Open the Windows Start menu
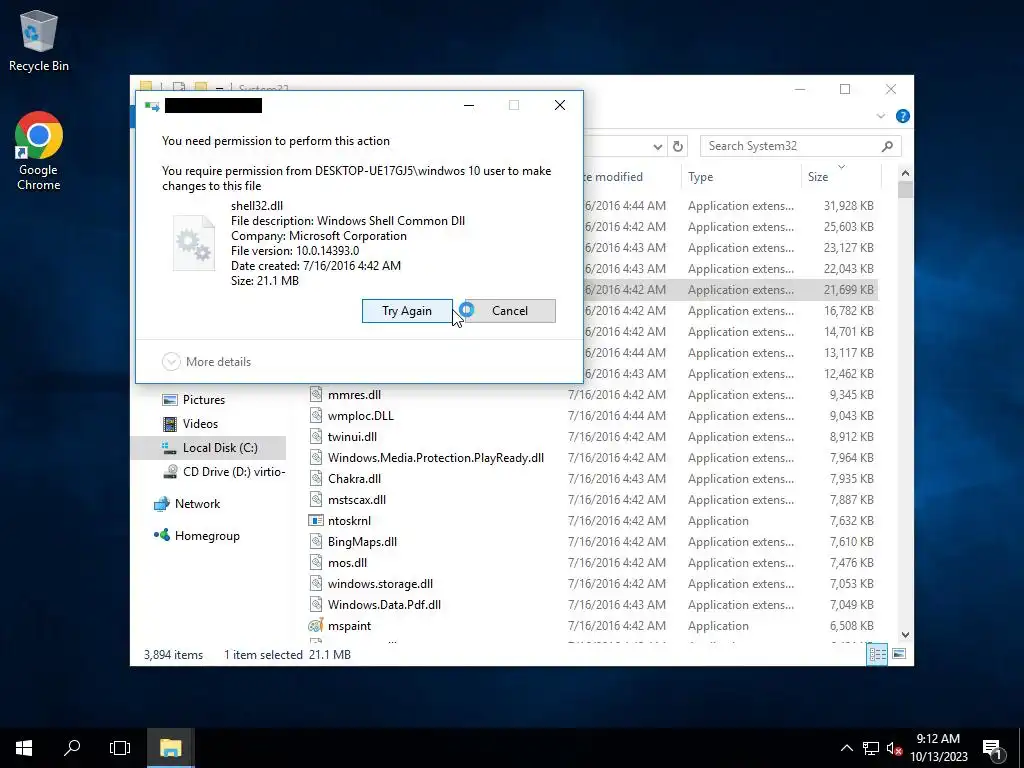Viewport: 1024px width, 768px height. tap(24, 748)
